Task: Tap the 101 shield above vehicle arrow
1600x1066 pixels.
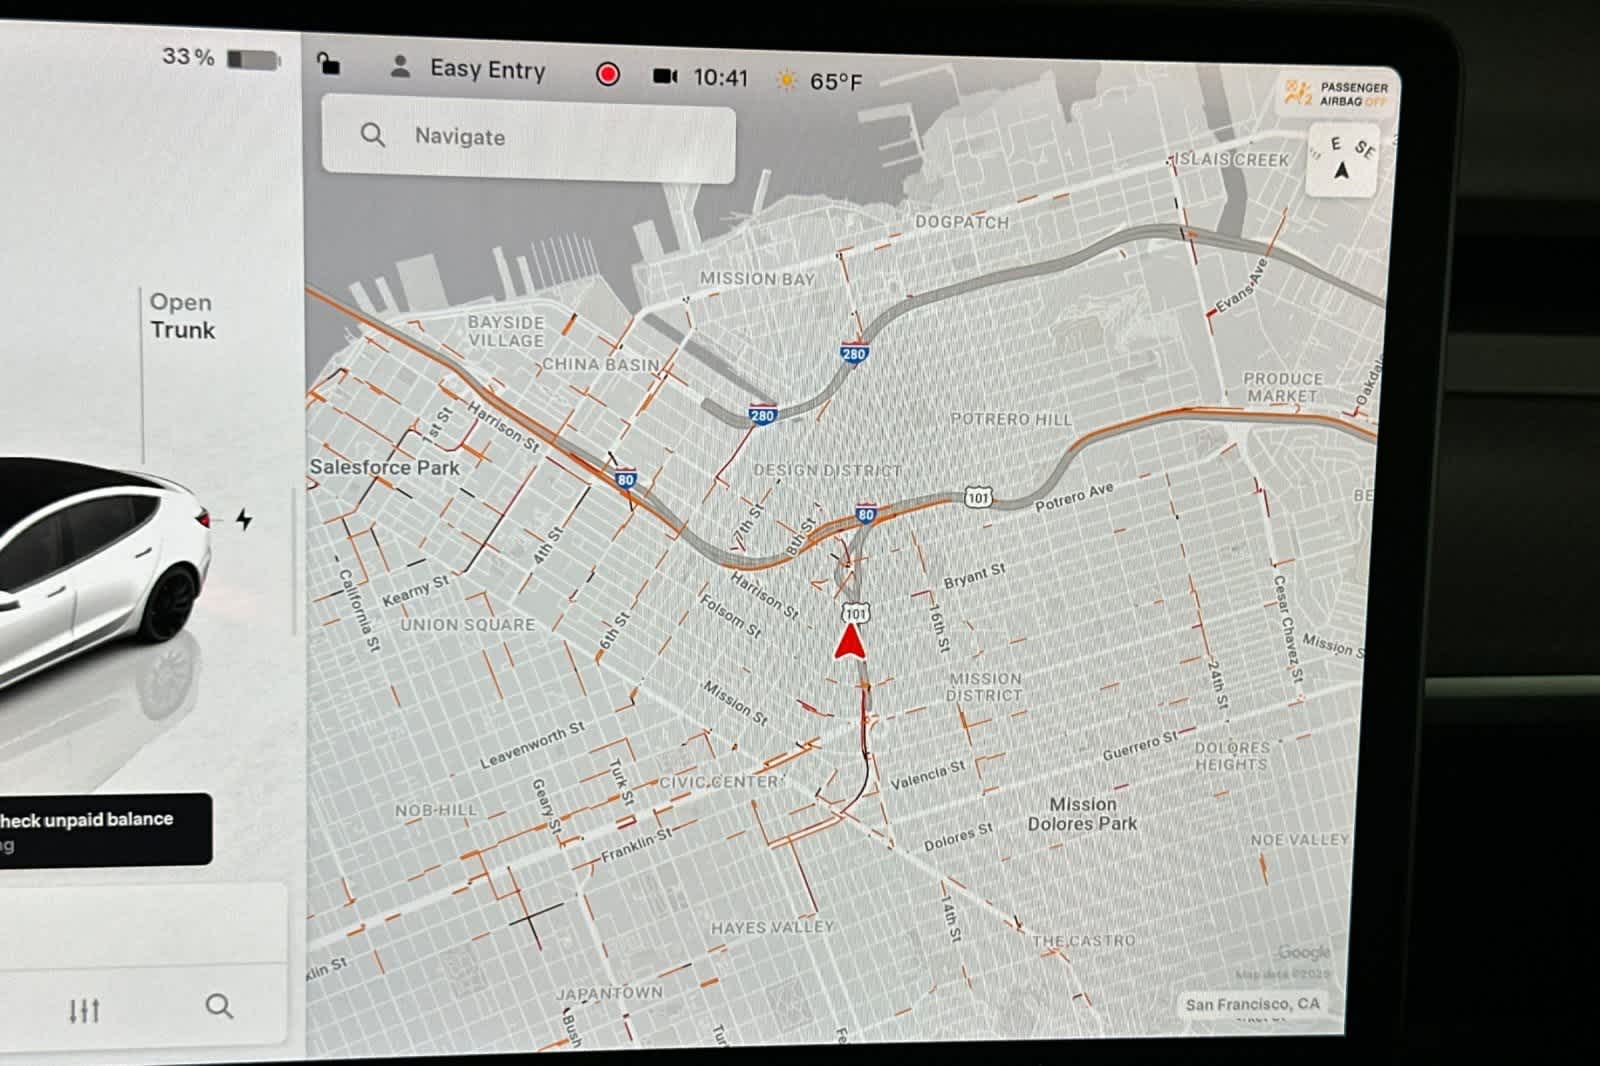Action: click(x=856, y=613)
